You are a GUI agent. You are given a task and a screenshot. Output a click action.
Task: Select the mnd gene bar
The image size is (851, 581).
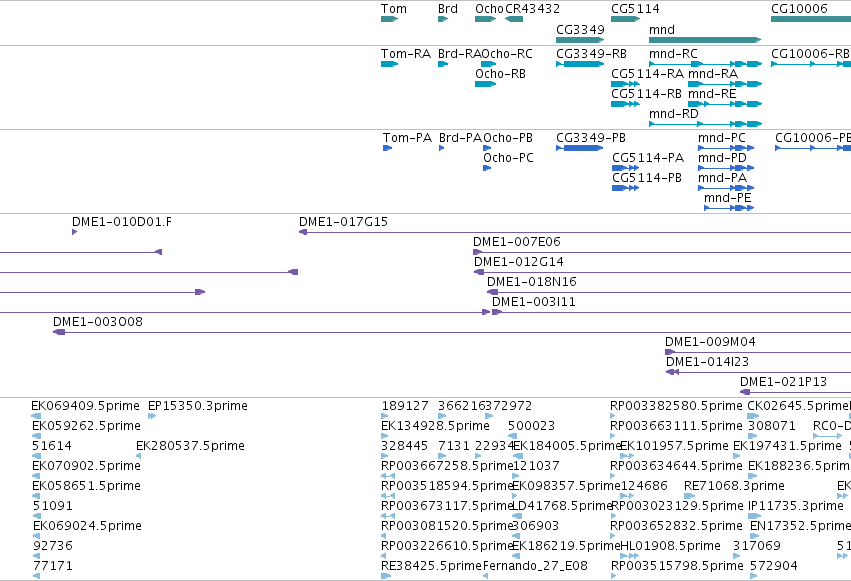tap(705, 40)
